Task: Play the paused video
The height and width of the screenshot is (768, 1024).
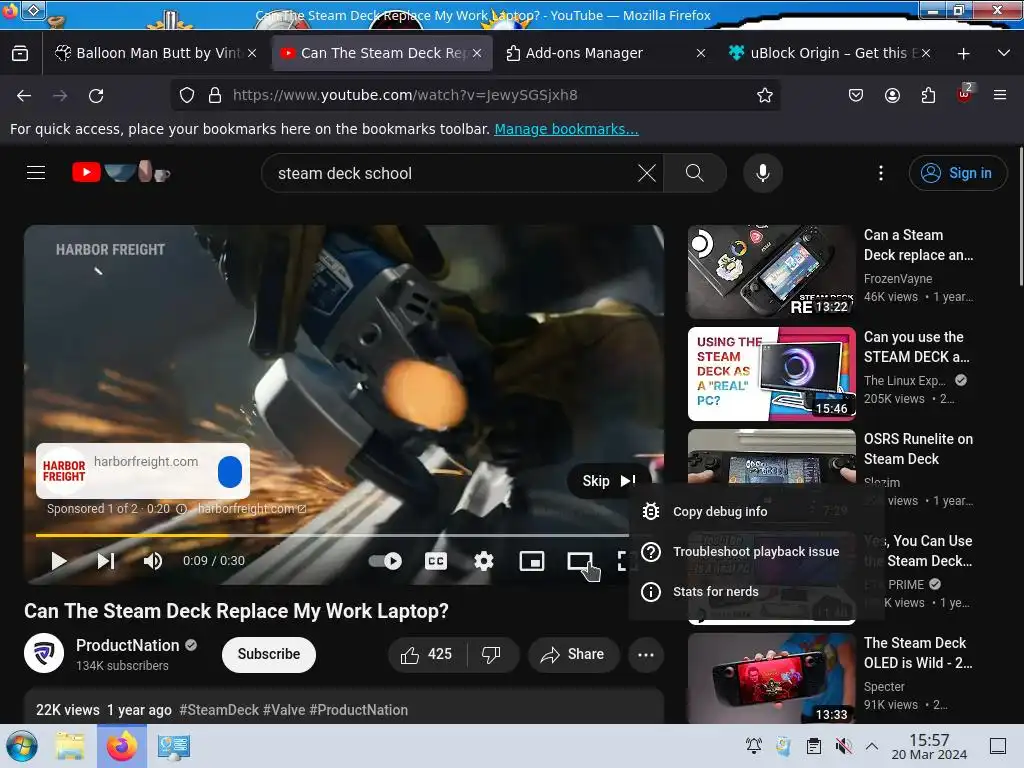Action: [x=59, y=561]
